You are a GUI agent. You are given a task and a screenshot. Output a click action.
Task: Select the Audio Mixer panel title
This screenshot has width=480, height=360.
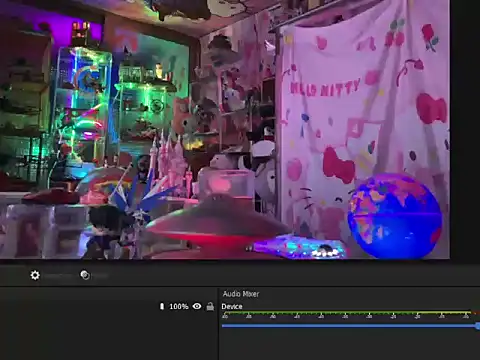tap(241, 294)
